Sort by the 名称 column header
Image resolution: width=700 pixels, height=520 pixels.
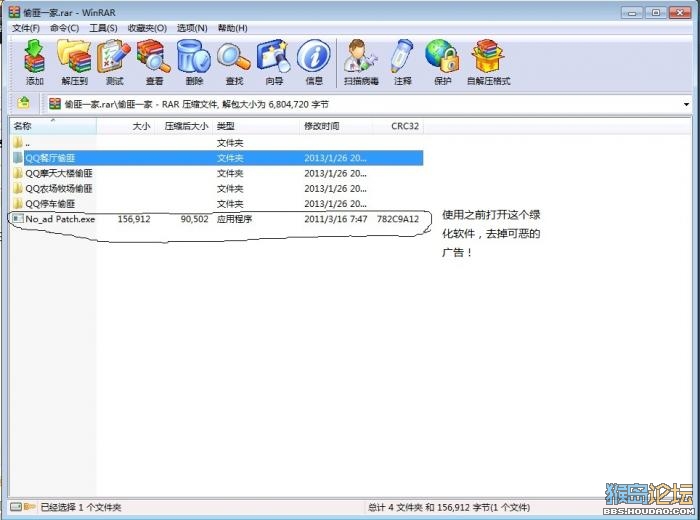(53, 126)
